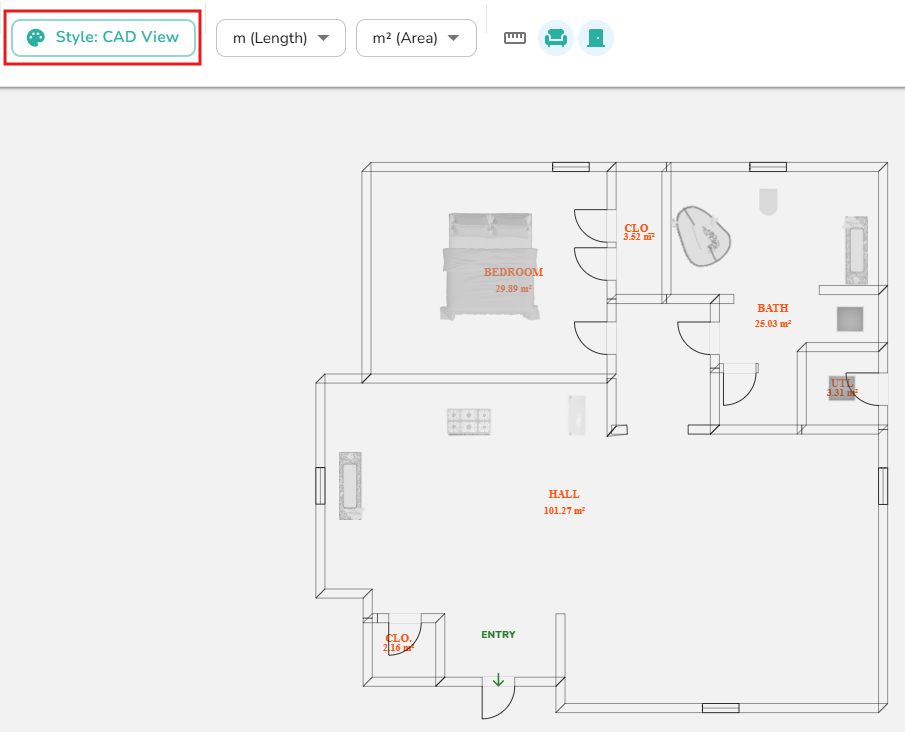The height and width of the screenshot is (732, 905).
Task: Click the green entry arrow icon
Action: [498, 681]
